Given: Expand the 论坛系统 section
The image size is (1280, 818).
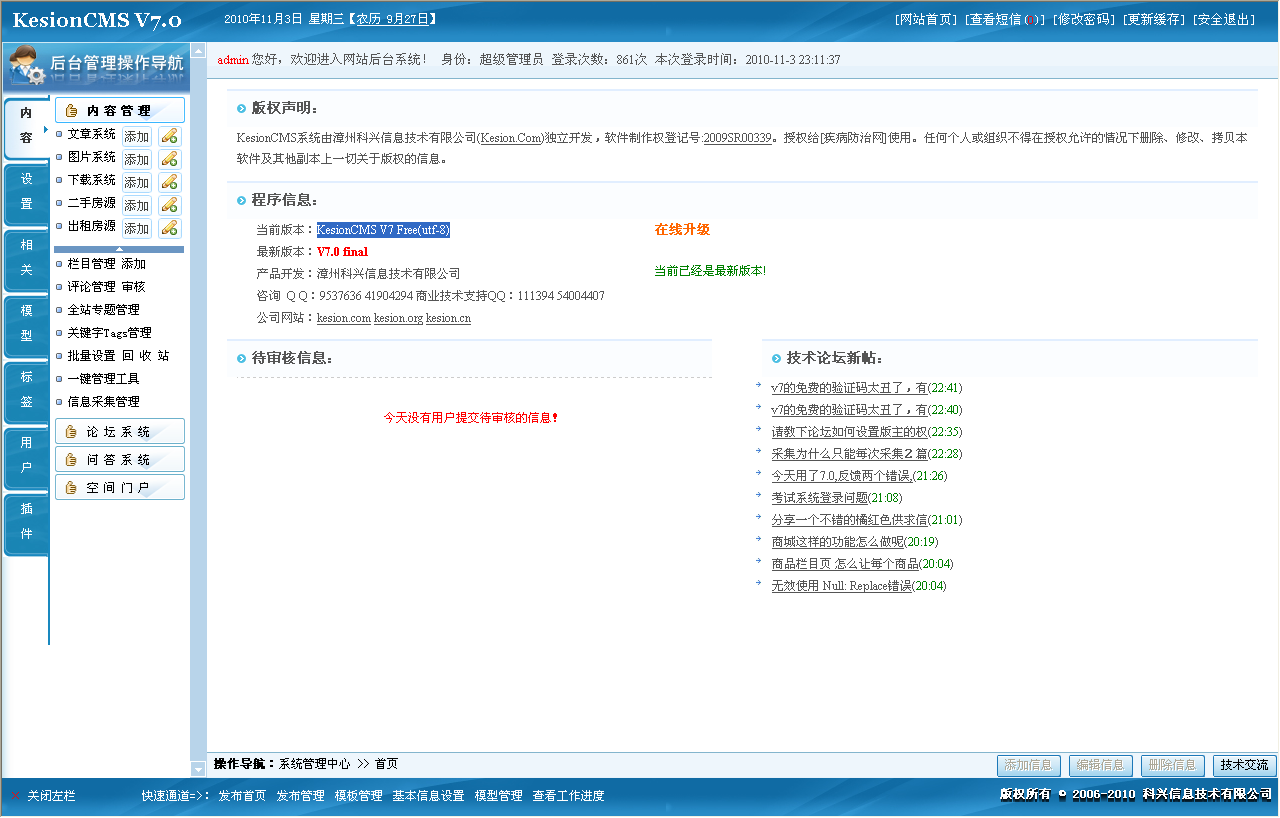Looking at the screenshot, I should tap(120, 432).
